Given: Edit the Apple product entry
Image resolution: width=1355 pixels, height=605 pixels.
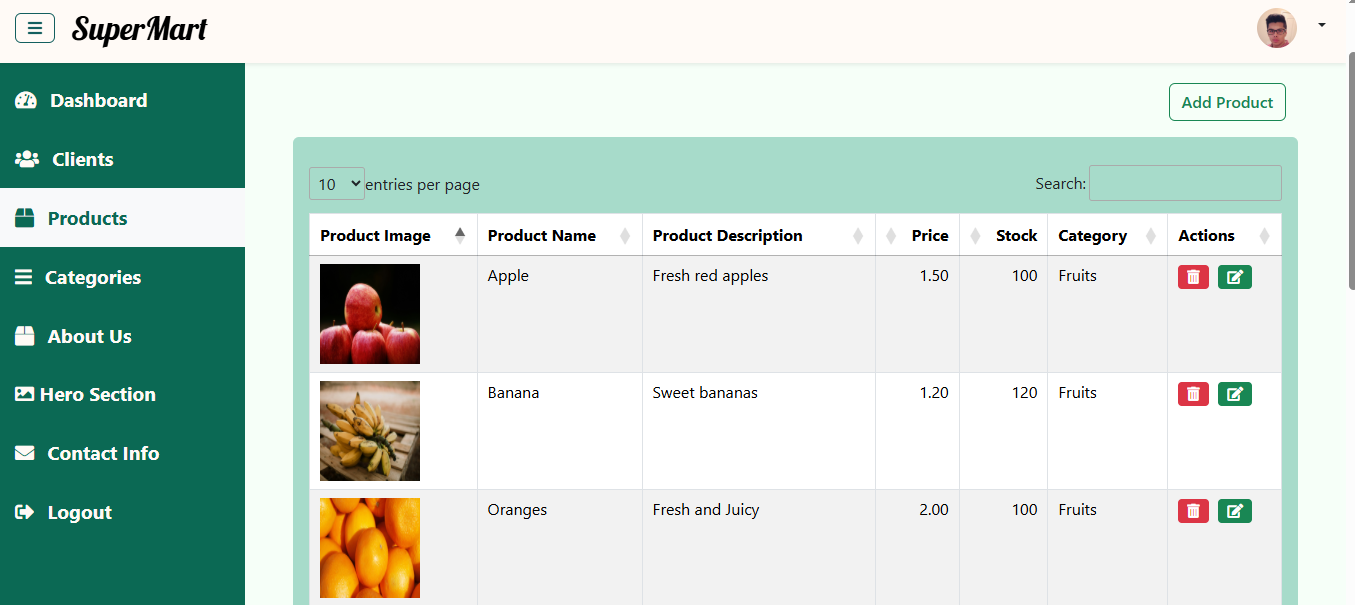Looking at the screenshot, I should (x=1234, y=277).
